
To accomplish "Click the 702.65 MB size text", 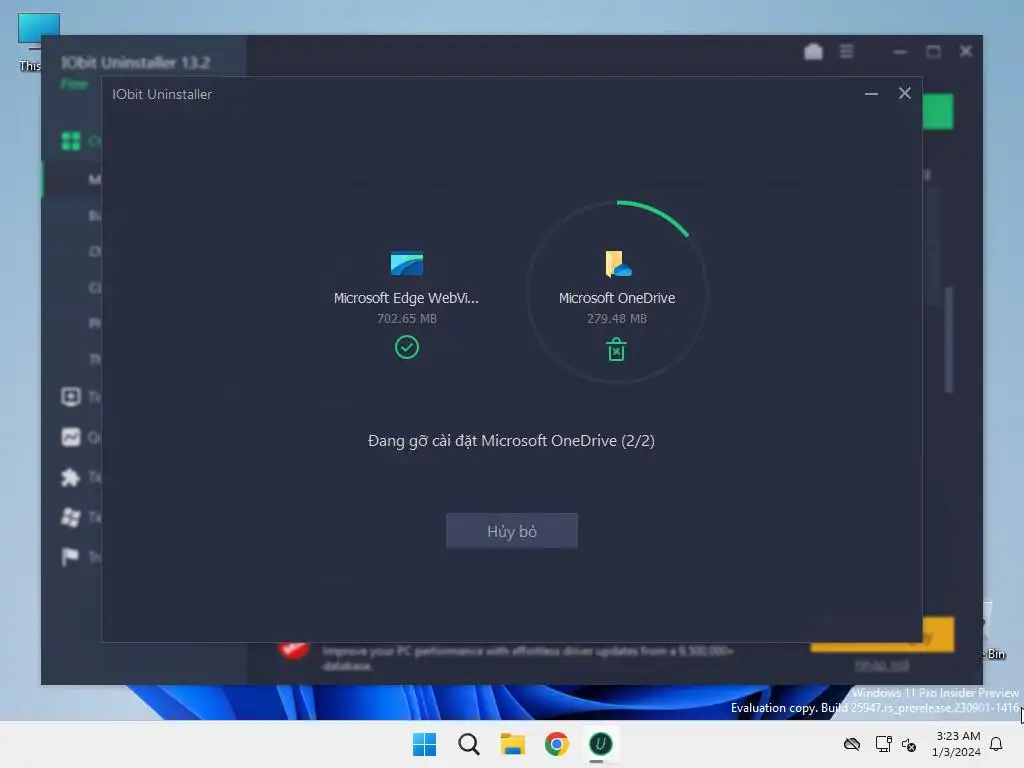I will (x=406, y=319).
